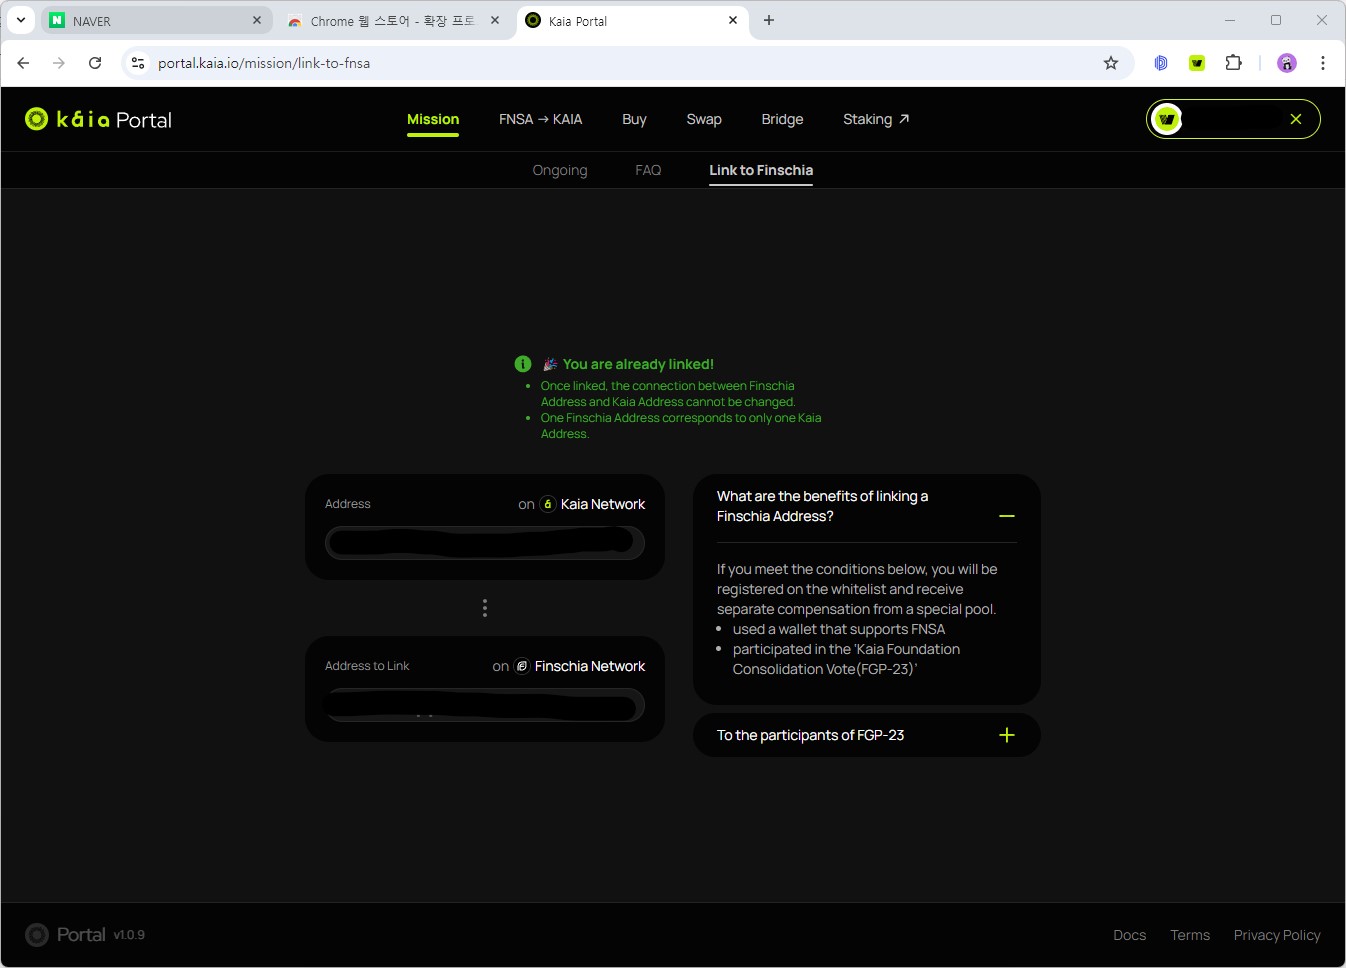This screenshot has width=1346, height=968.
Task: Open FNSA → KAIA page
Action: click(x=540, y=119)
